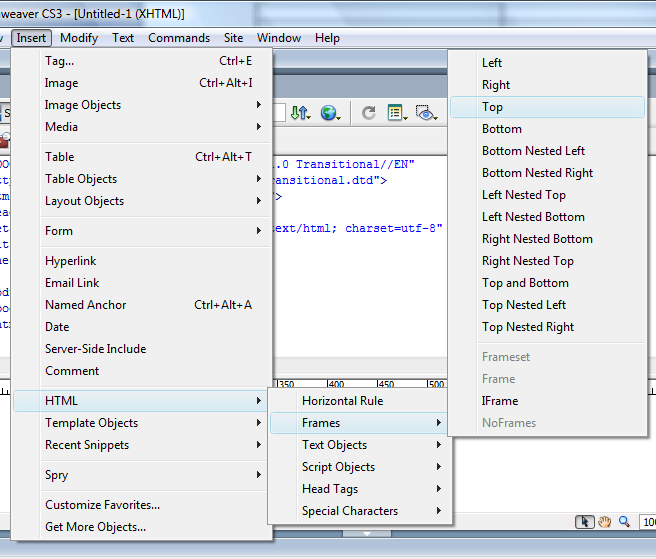Select Top and Bottom frame option

coord(547,283)
